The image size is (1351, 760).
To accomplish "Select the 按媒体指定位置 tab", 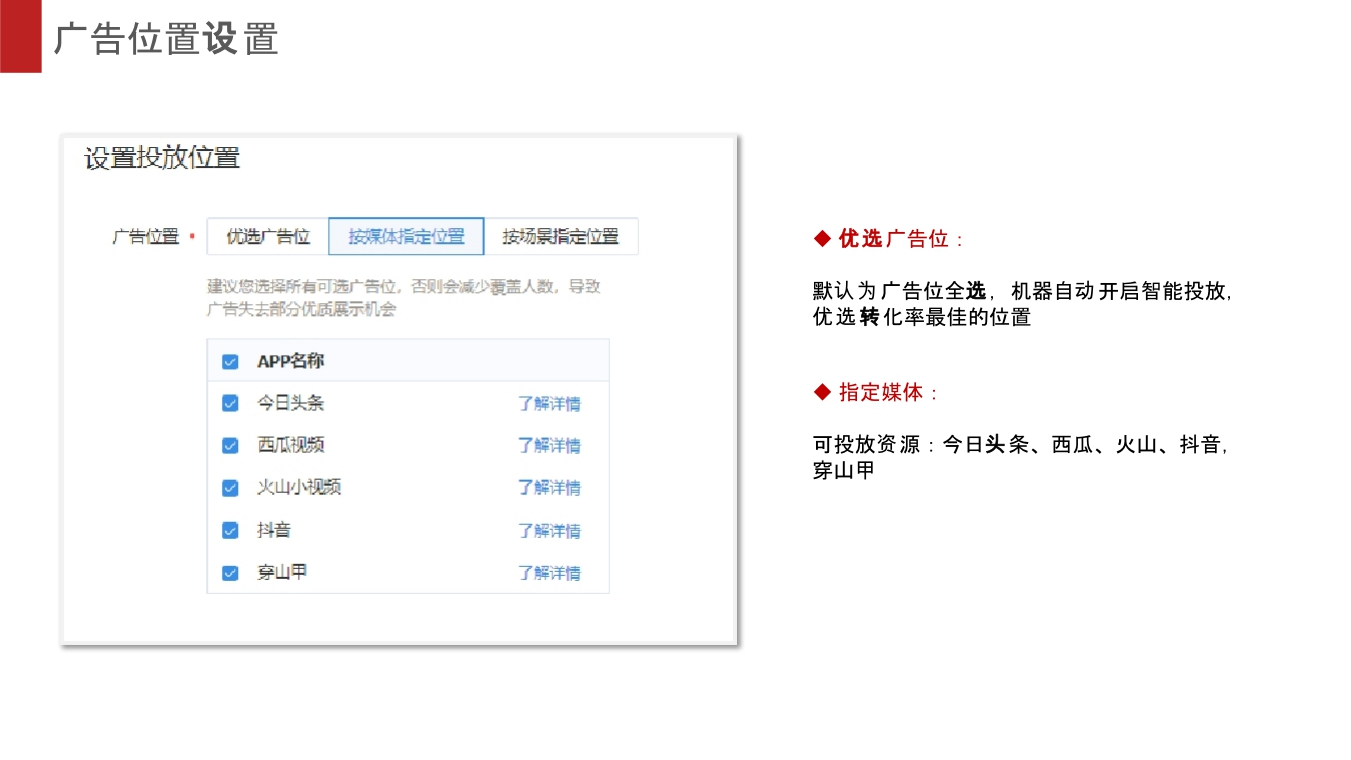I will click(x=404, y=236).
